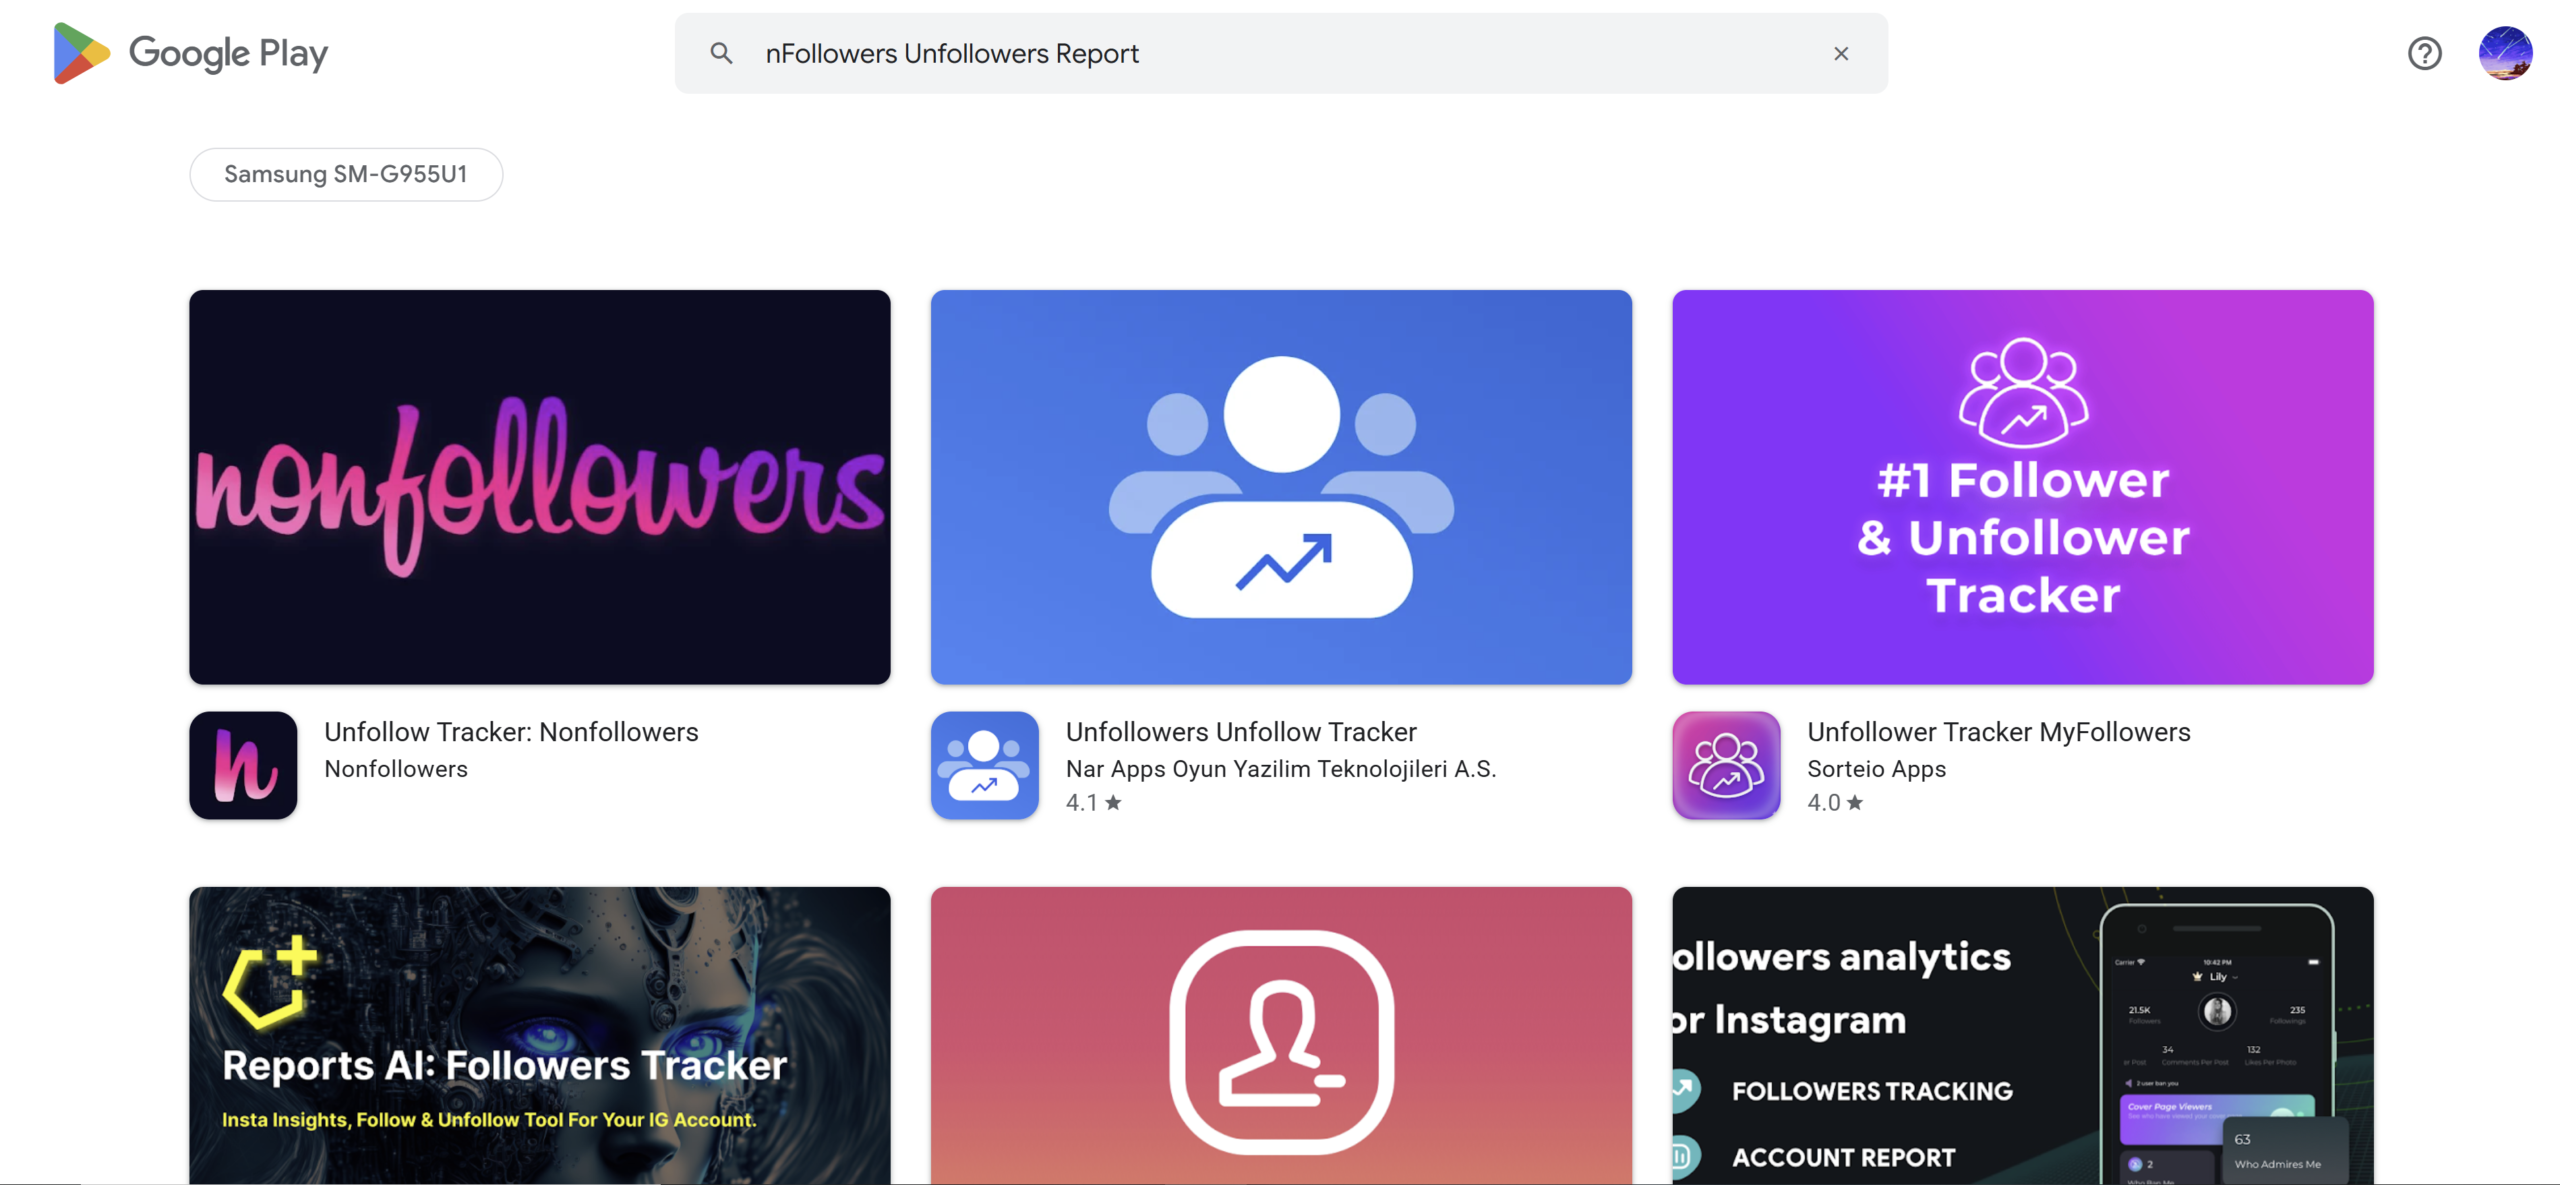Open Reports AI: Followers Tracker banner

540,1035
